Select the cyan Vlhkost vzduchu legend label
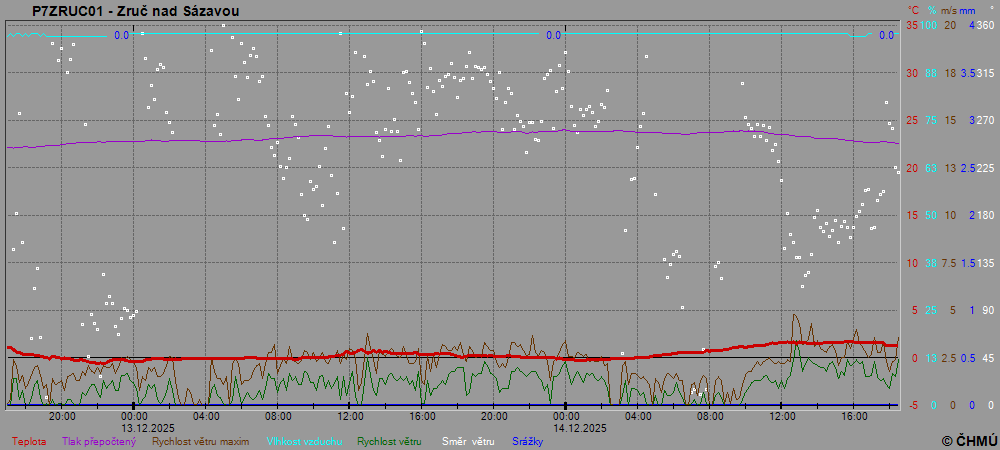The image size is (1000, 450). point(304,441)
